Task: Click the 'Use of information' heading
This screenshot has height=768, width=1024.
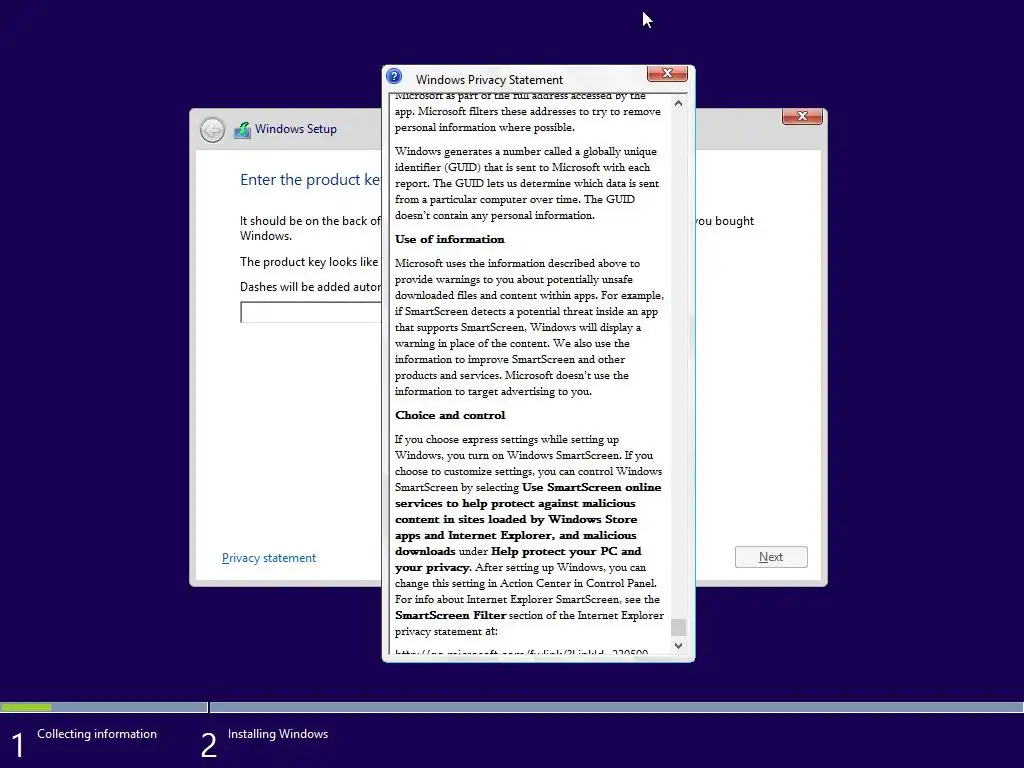Action: tap(449, 239)
